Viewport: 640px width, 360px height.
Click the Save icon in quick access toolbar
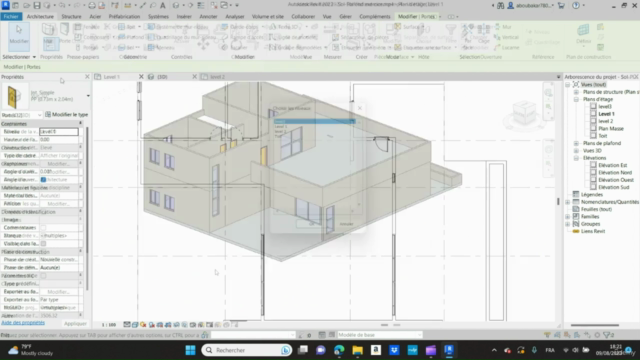tap(37, 5)
